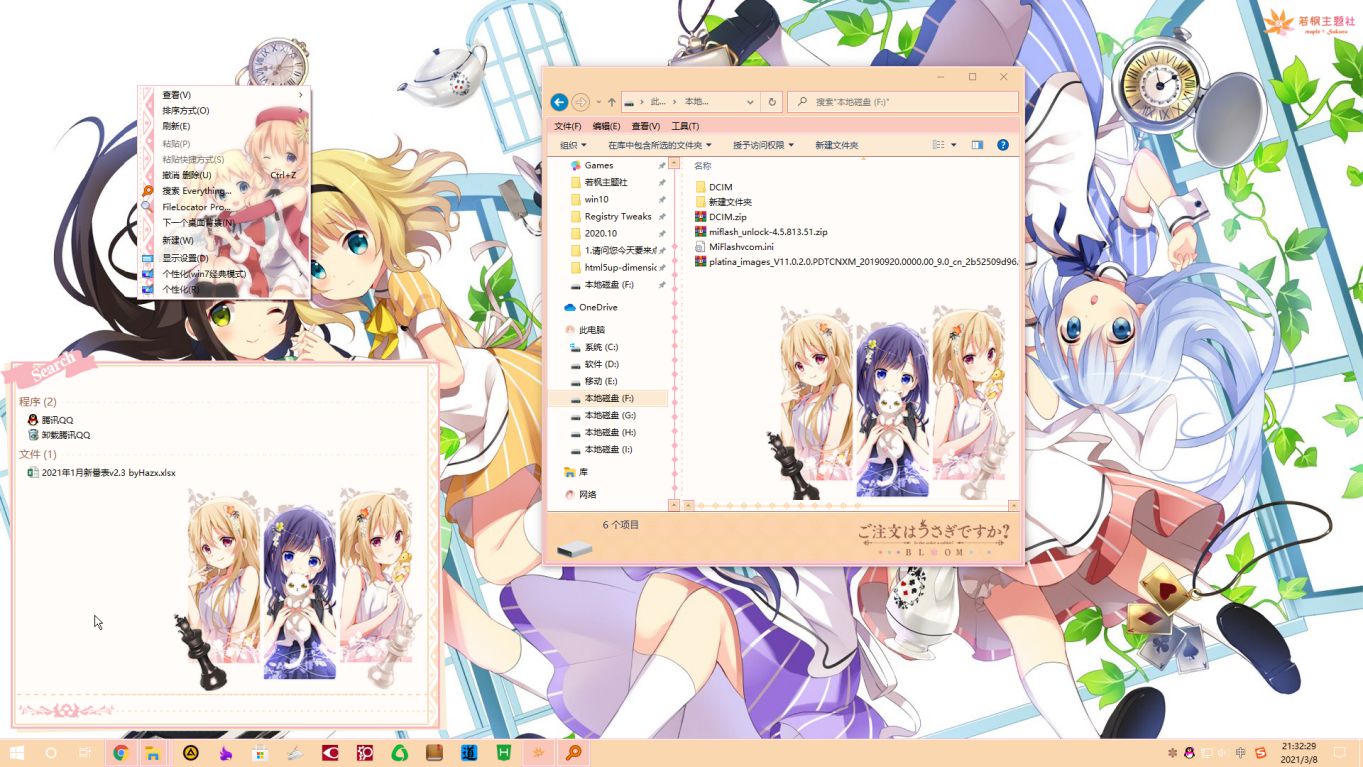Click the Sogou input tray icon
The width and height of the screenshot is (1363, 767).
[x=1260, y=752]
